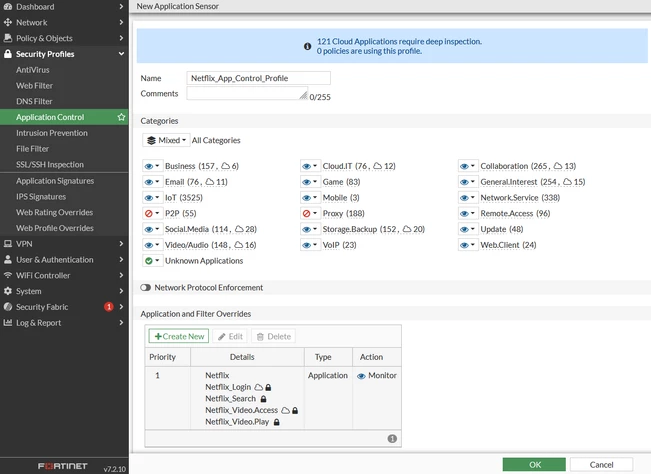Click the monitor eye icon for Video/Audio category
This screenshot has height=474, width=651.
click(x=149, y=245)
